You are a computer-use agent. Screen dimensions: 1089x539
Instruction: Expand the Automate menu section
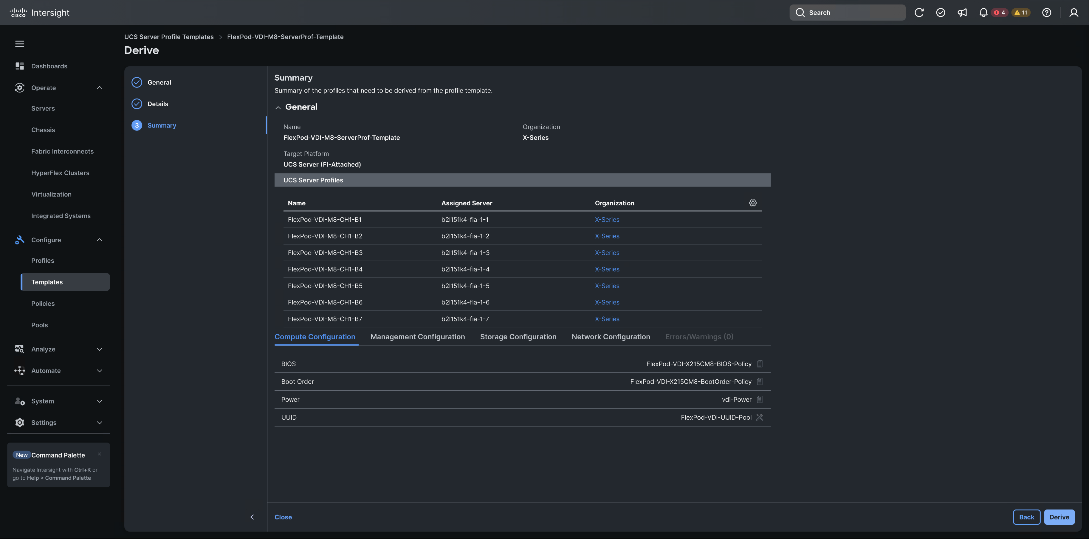(99, 370)
